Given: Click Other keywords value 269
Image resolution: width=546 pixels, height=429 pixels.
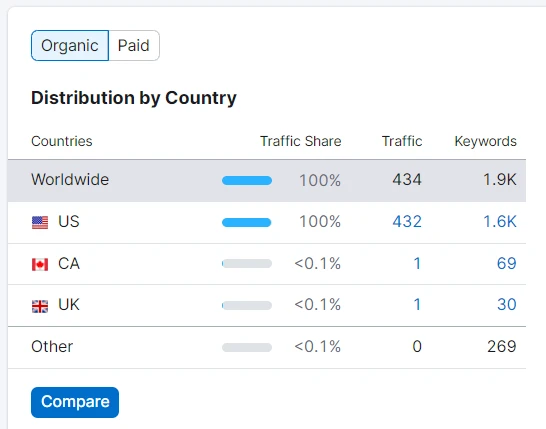Looking at the screenshot, I should (502, 346).
